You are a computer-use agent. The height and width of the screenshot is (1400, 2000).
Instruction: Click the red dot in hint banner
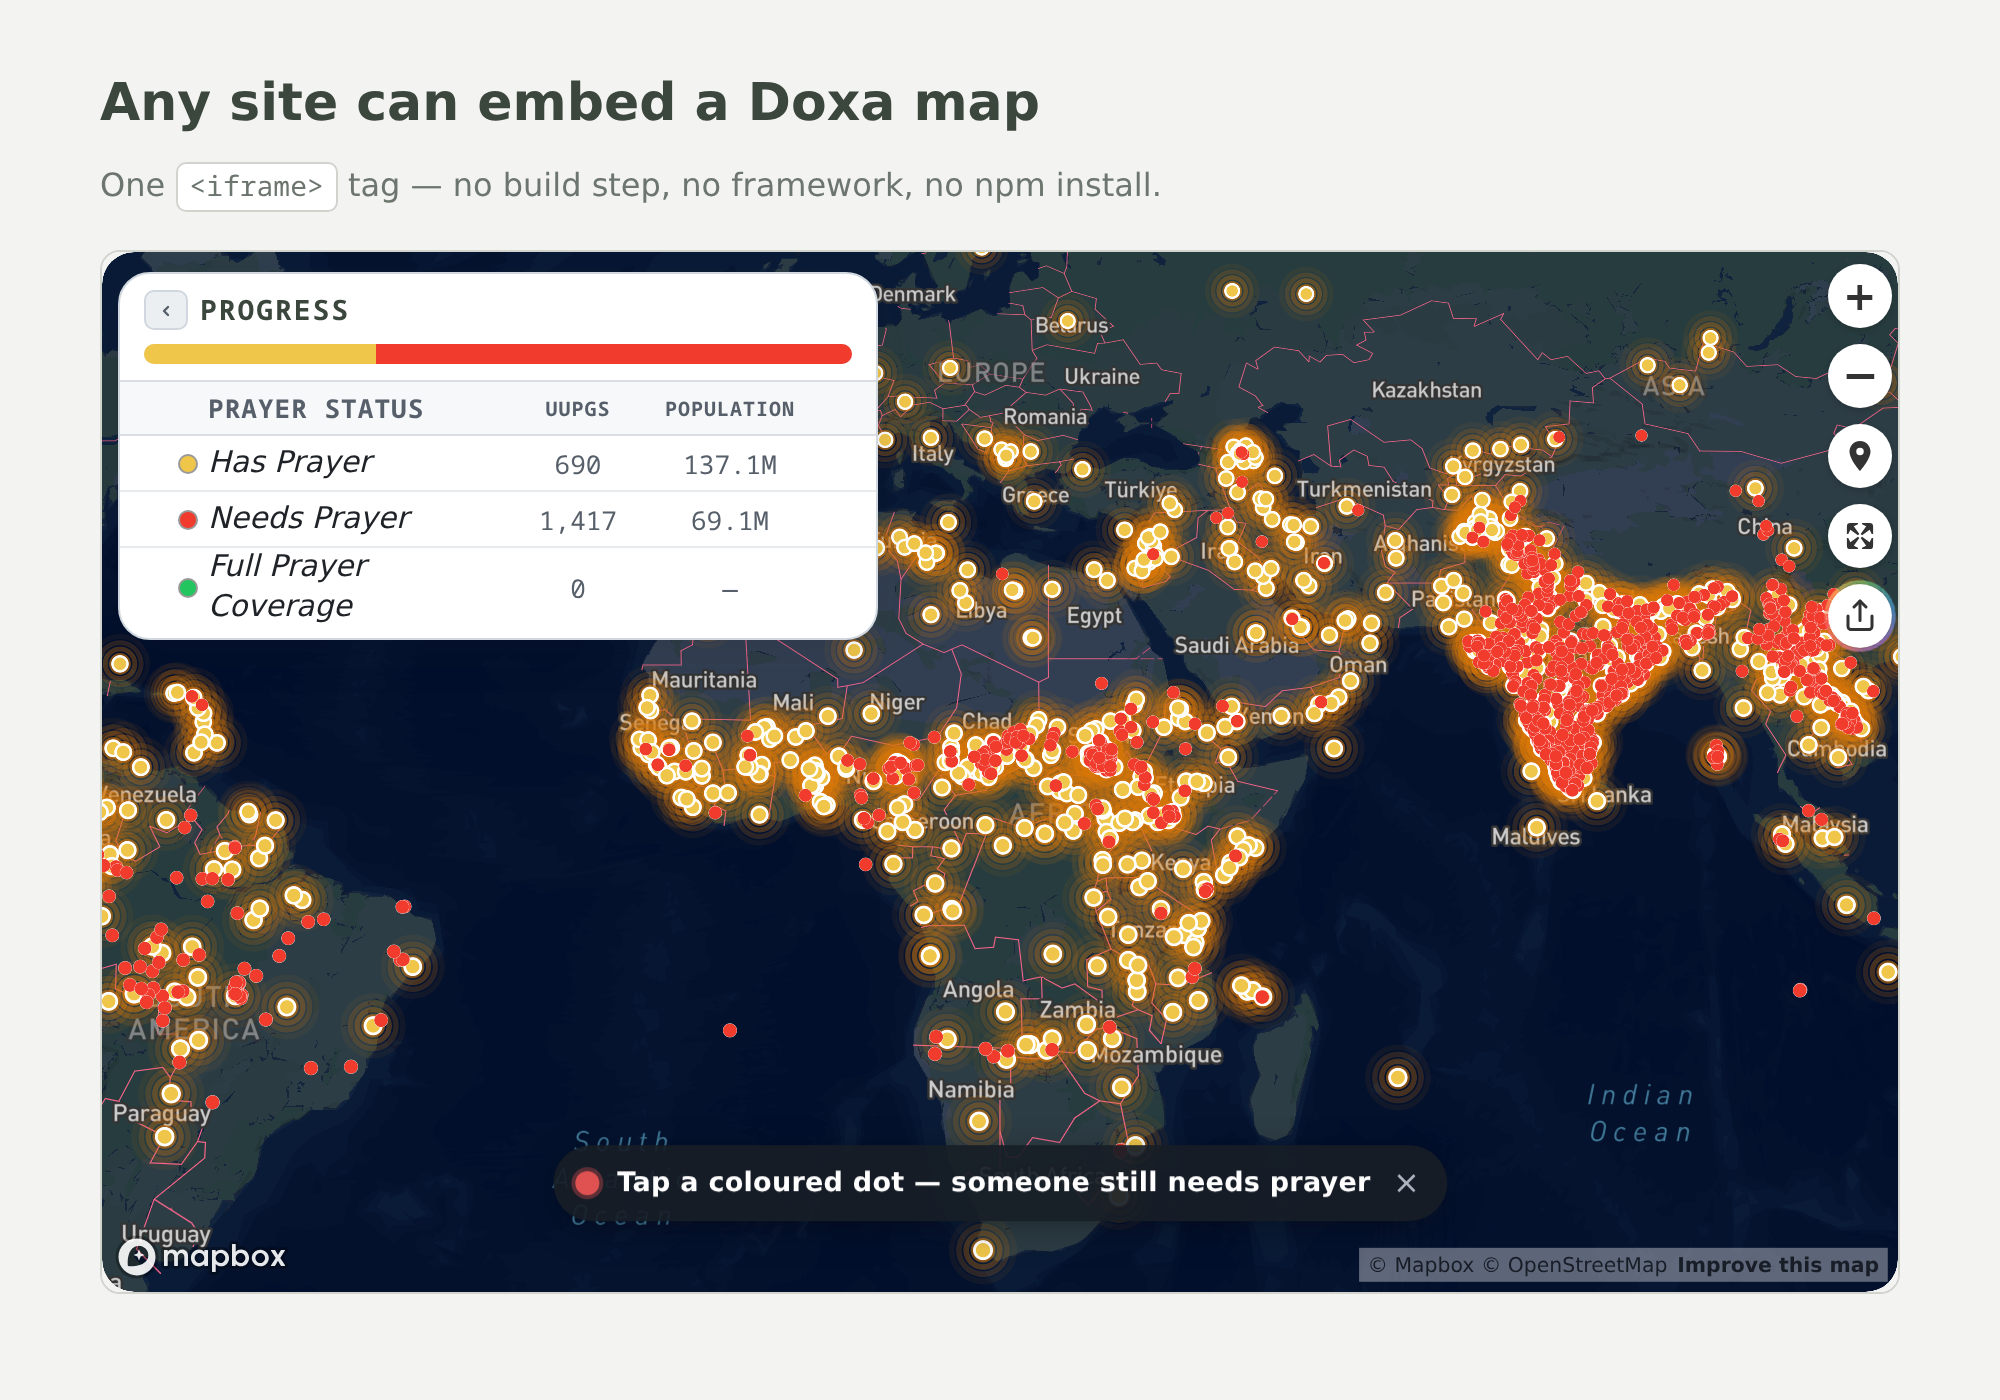(587, 1183)
